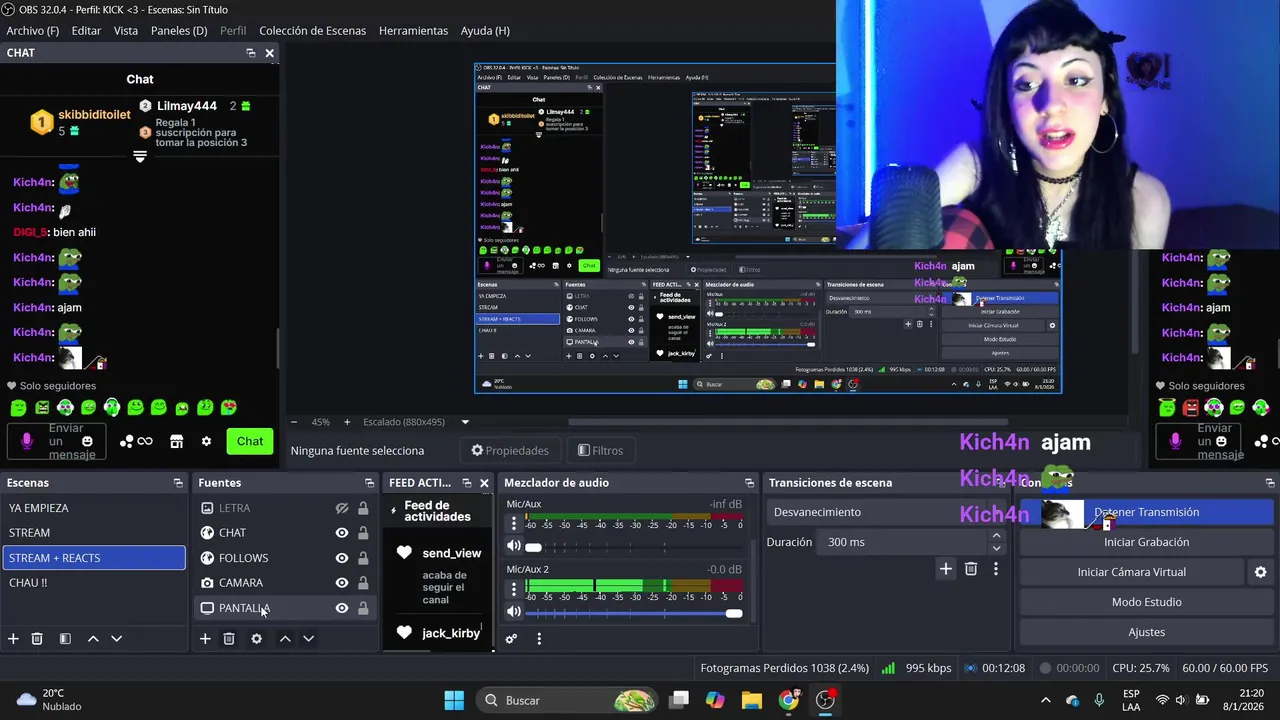Mute the Mic/Aux 2 speaker icon
This screenshot has height=720, width=1280.
pyautogui.click(x=514, y=611)
